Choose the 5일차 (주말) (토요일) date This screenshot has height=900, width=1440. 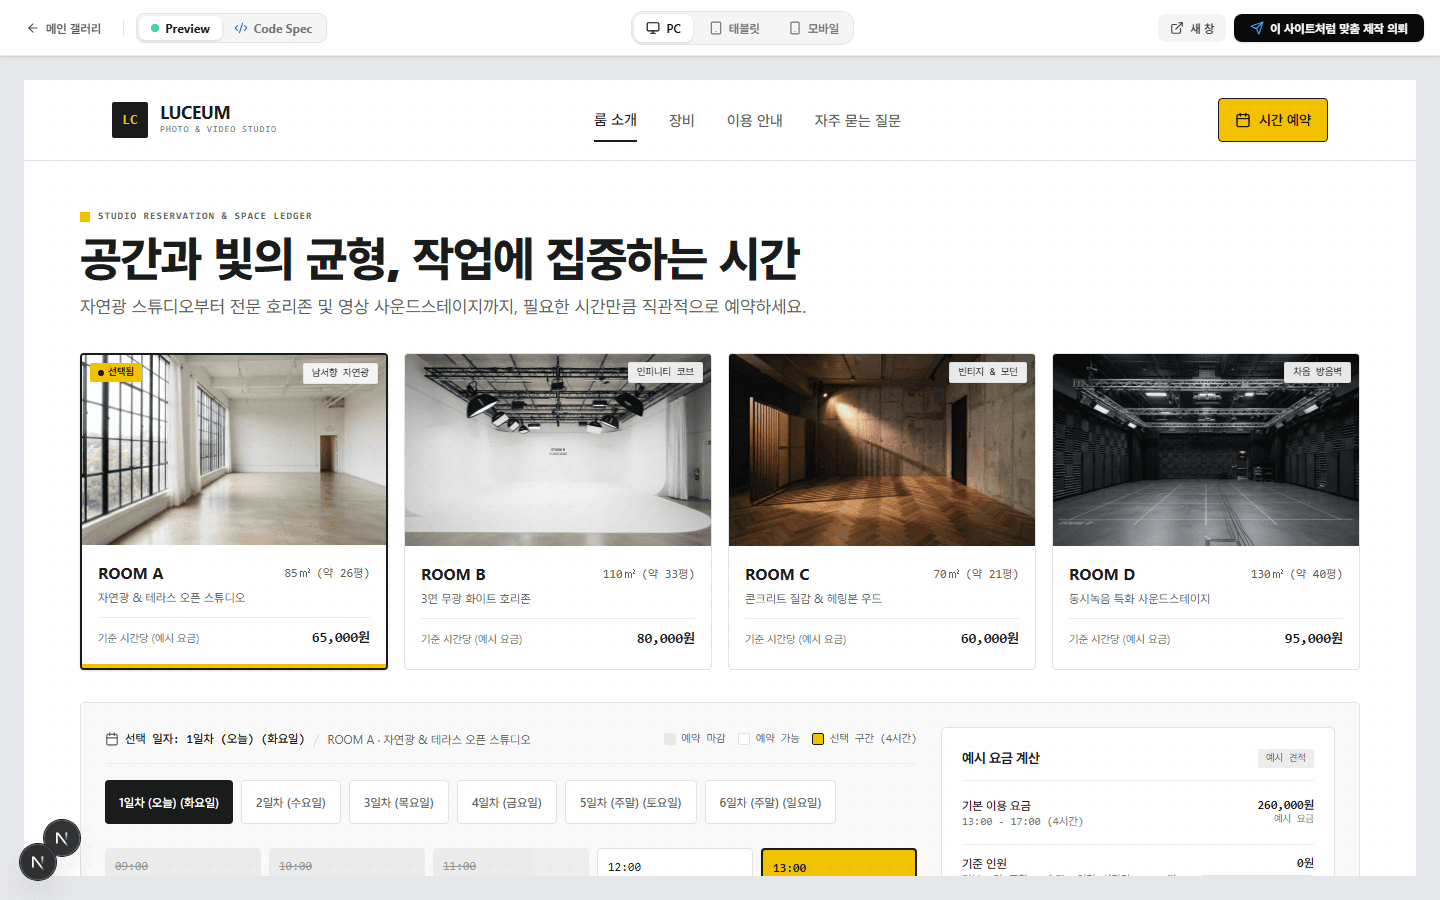point(631,802)
